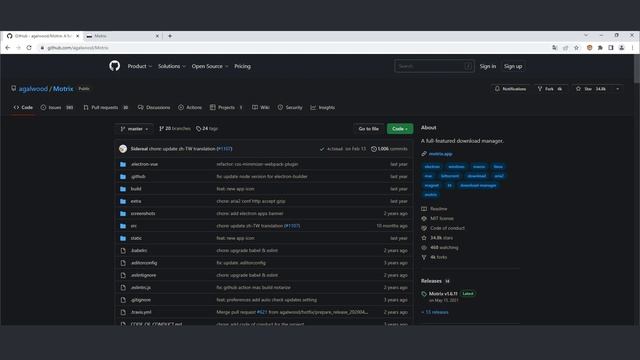View the 34.8k stars link
Image resolution: width=640 pixels, height=360 pixels.
click(x=441, y=238)
